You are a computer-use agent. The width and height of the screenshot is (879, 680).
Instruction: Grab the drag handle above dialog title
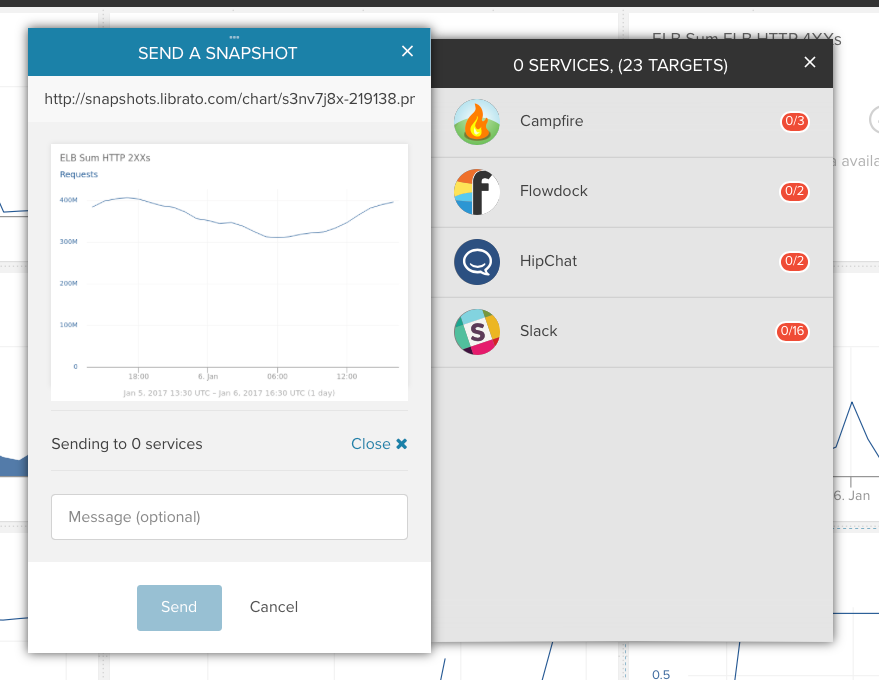[x=234, y=37]
